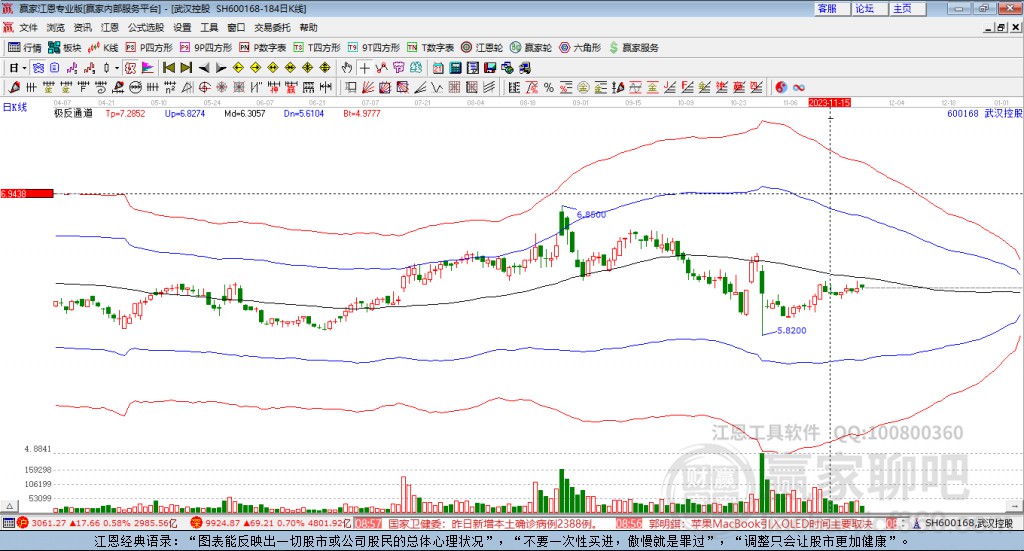1024x551 pixels.
Task: Click the n² tool icon
Action: click(170, 87)
